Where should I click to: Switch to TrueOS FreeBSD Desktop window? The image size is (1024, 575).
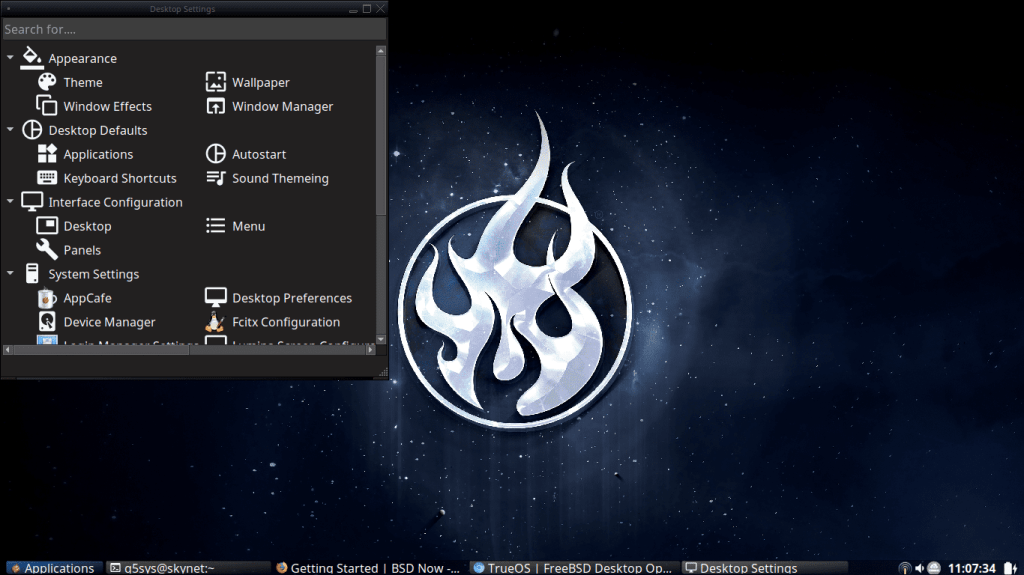[x=575, y=568]
